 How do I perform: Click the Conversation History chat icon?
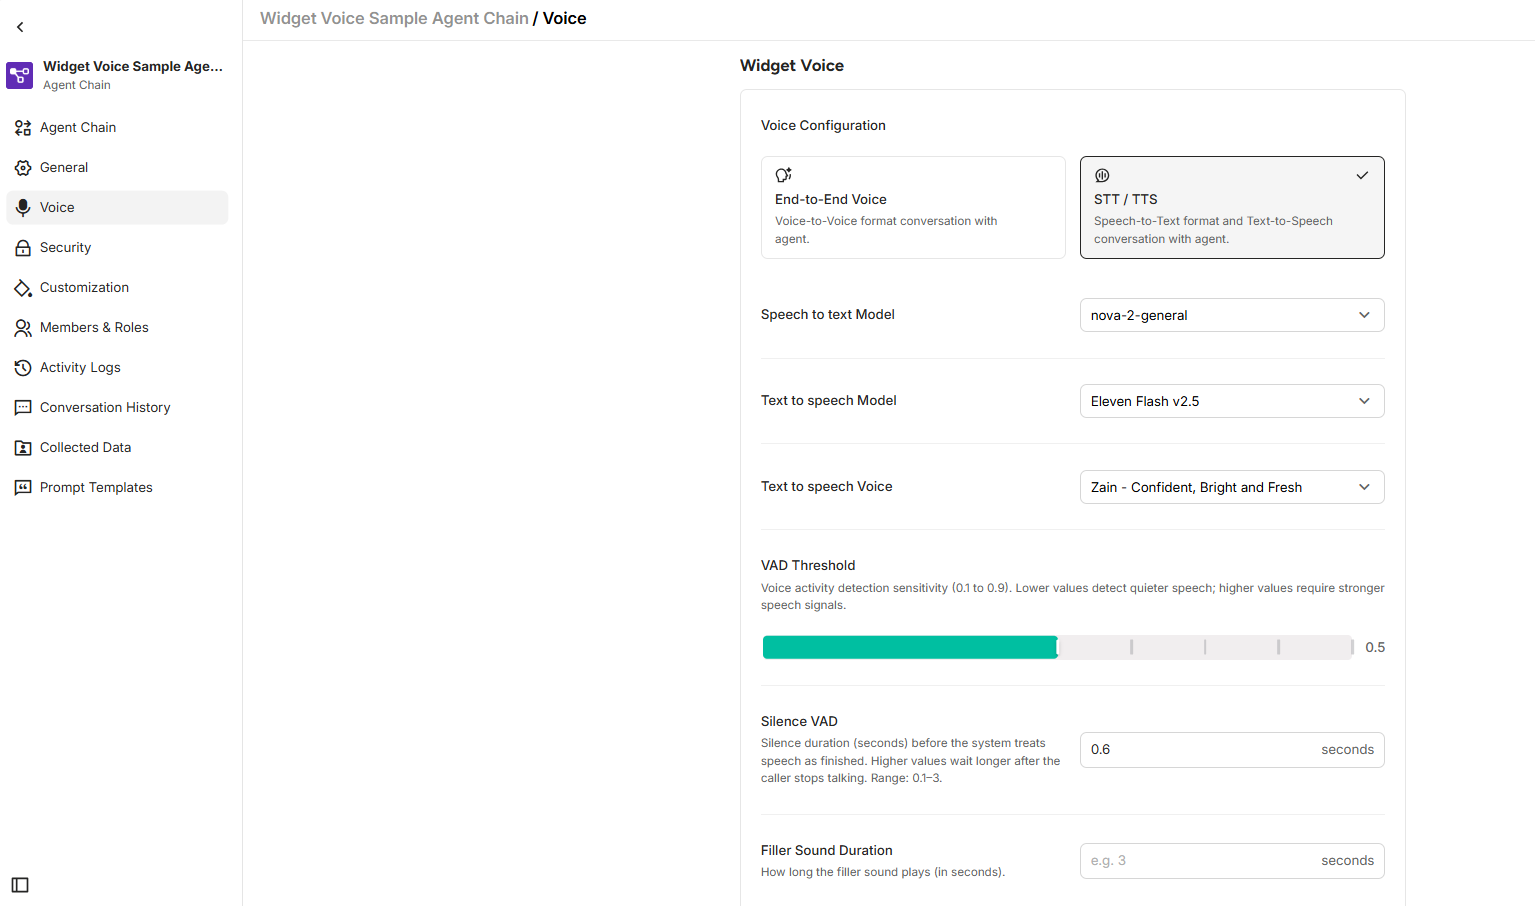pos(23,408)
